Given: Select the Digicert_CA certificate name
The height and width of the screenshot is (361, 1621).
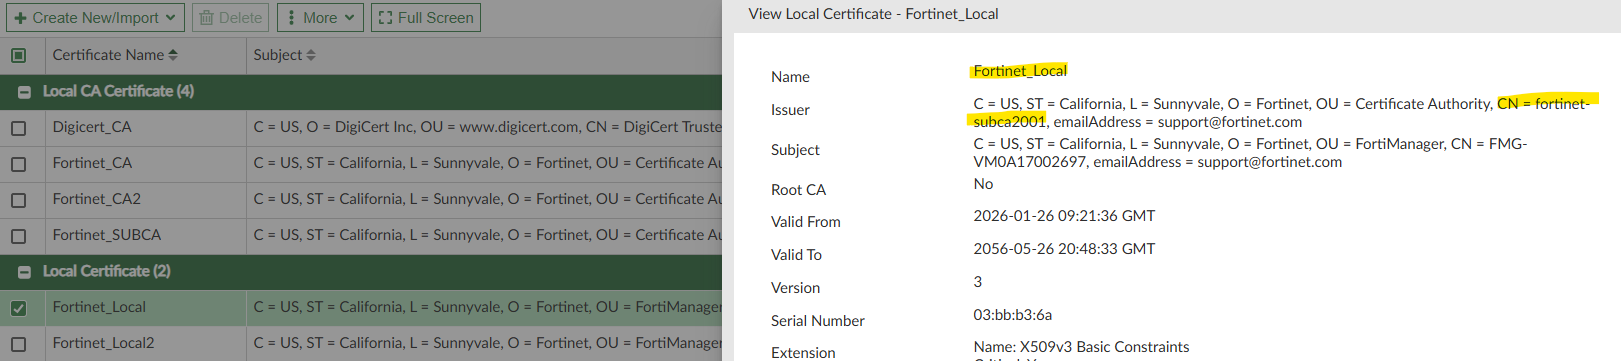Looking at the screenshot, I should pyautogui.click(x=92, y=127).
